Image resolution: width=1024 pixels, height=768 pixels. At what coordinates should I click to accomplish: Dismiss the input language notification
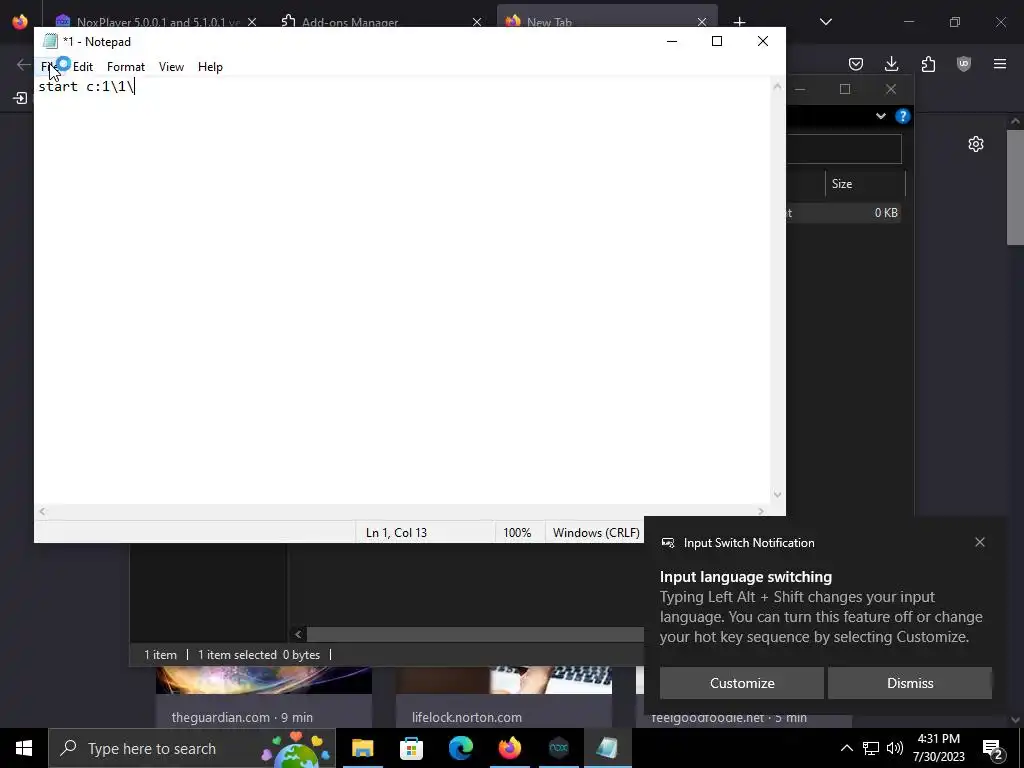(x=910, y=683)
